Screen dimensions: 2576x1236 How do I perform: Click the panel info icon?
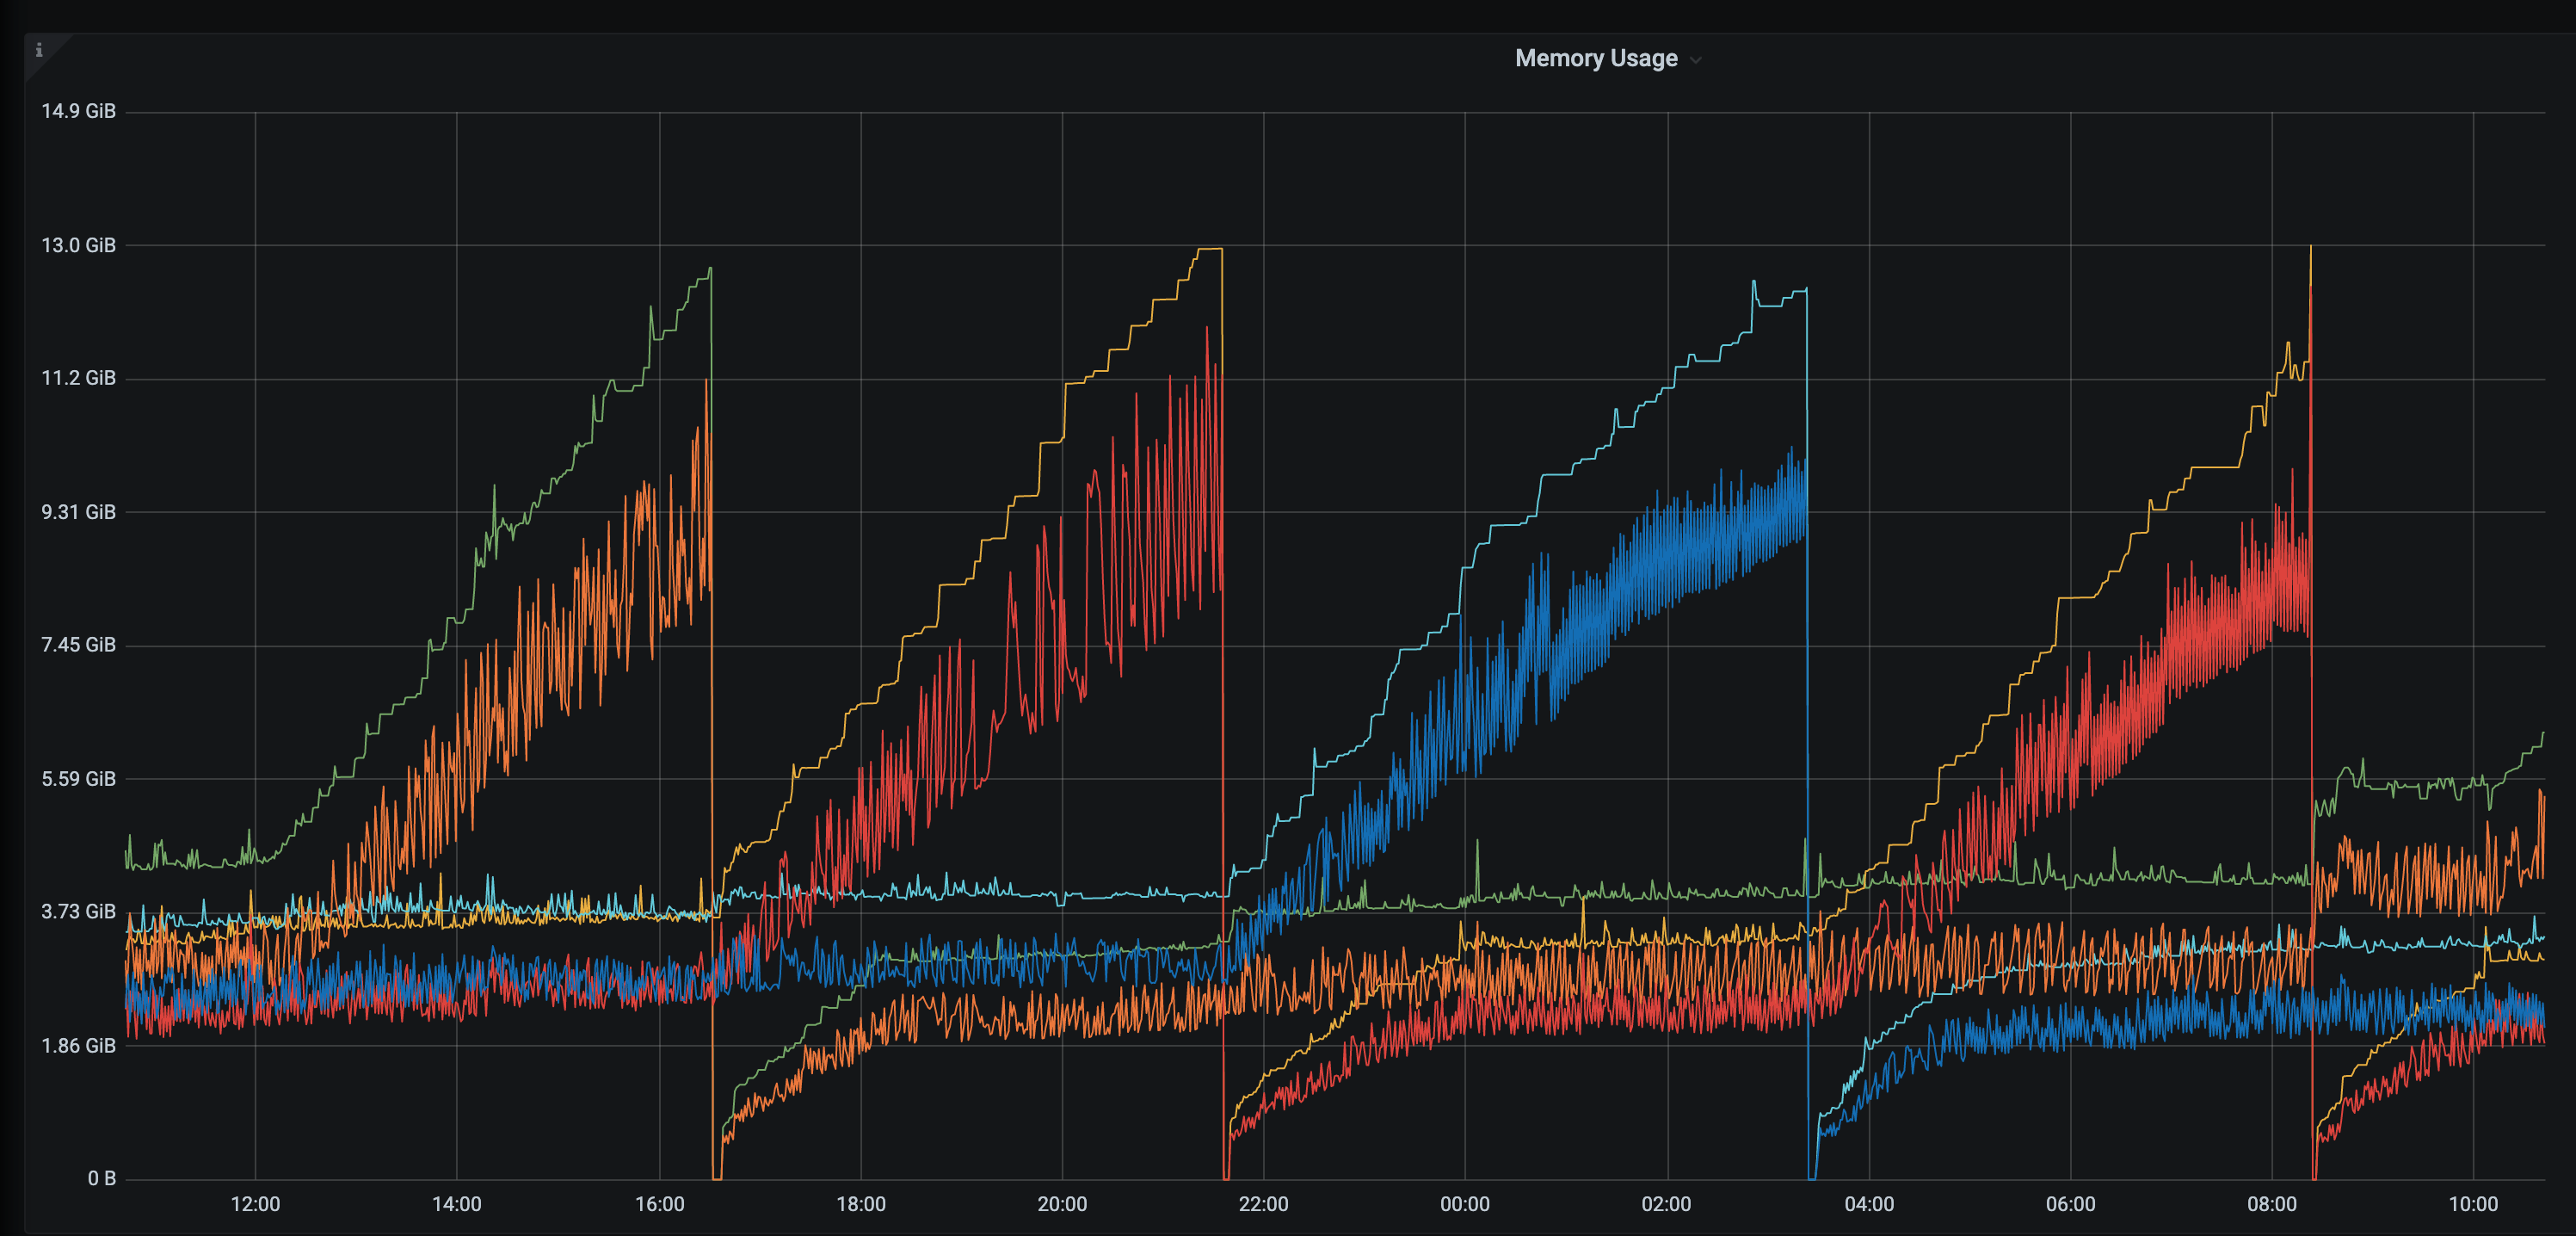click(39, 50)
